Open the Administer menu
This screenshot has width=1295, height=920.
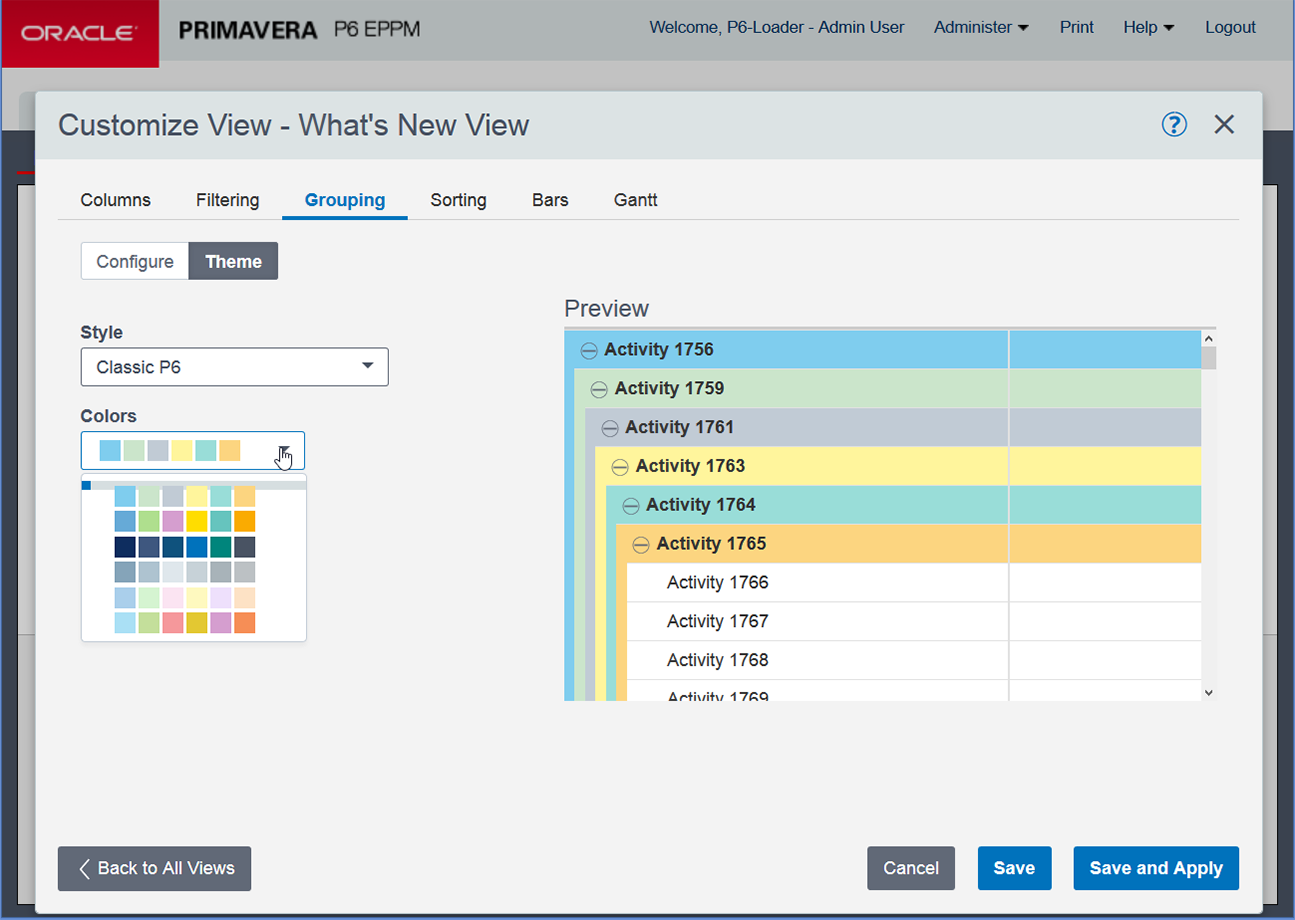tap(980, 28)
